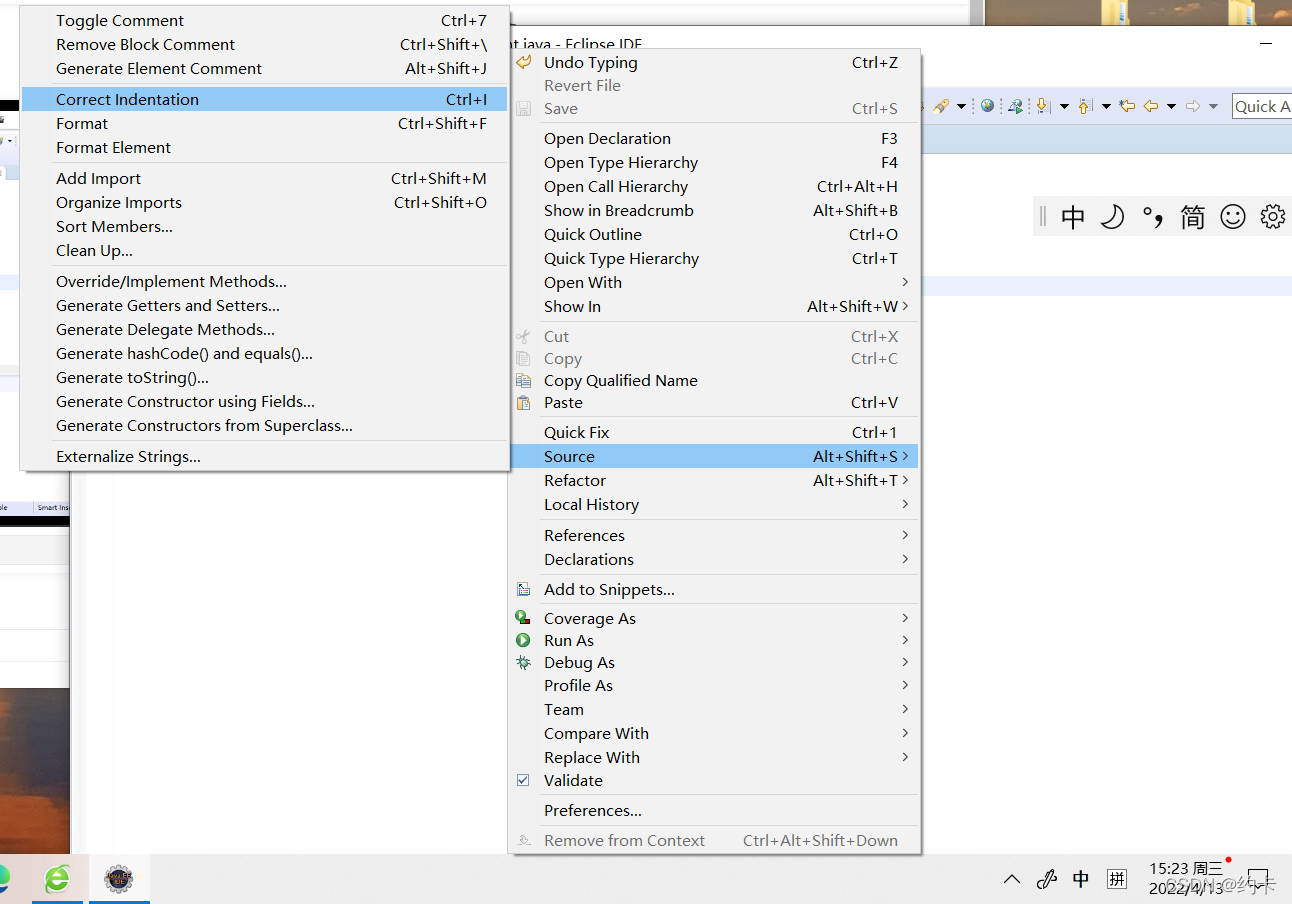Image resolution: width=1292 pixels, height=904 pixels.
Task: Expand the Local History submenu
Action: (x=713, y=505)
